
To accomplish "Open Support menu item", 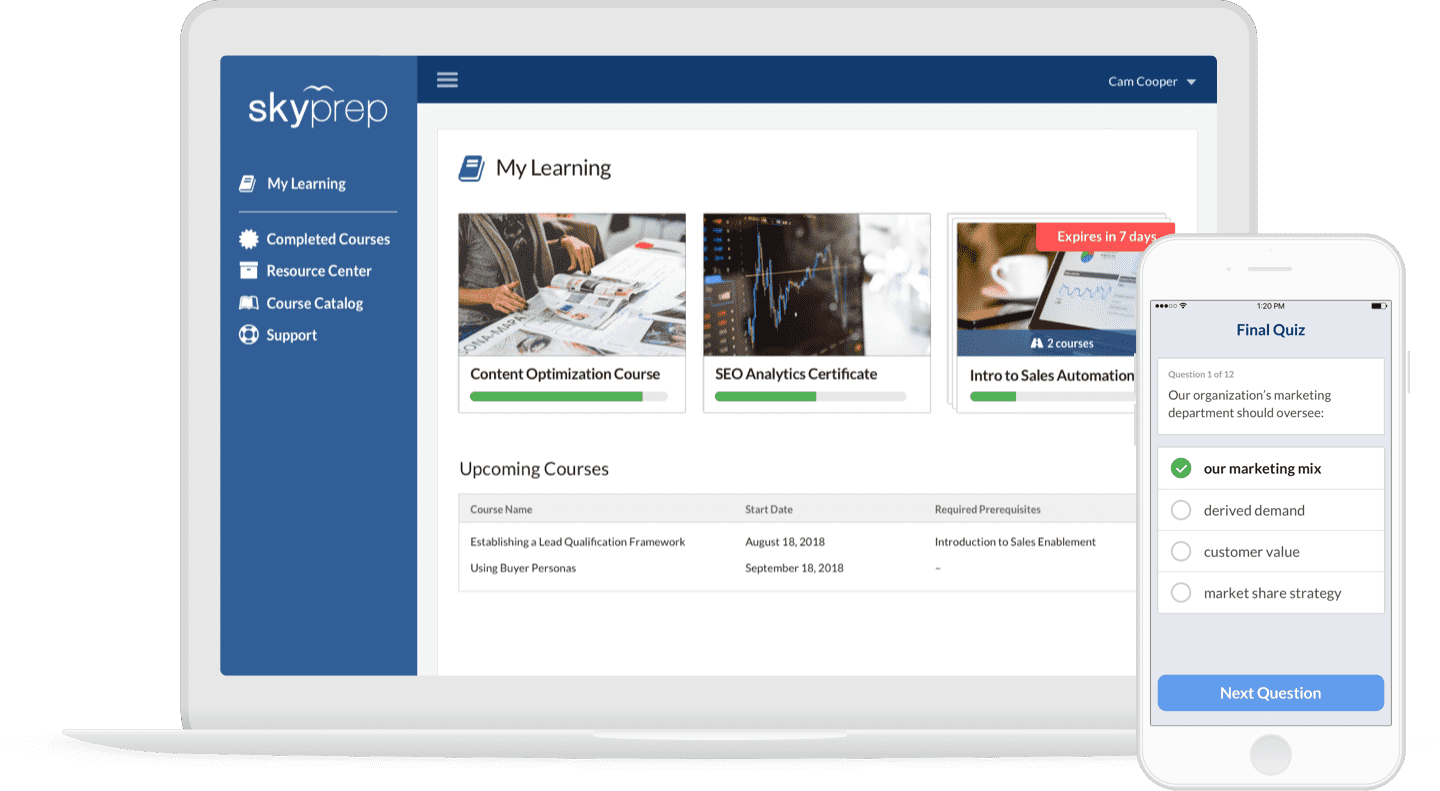I will pos(292,335).
